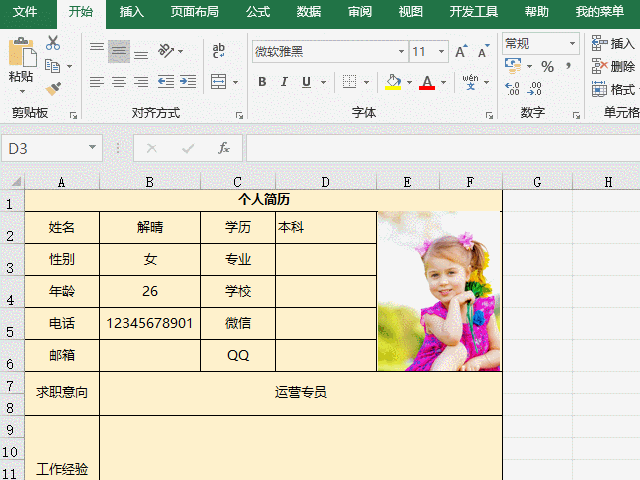Open the font size dropdown
The height and width of the screenshot is (480, 640).
pos(441,51)
